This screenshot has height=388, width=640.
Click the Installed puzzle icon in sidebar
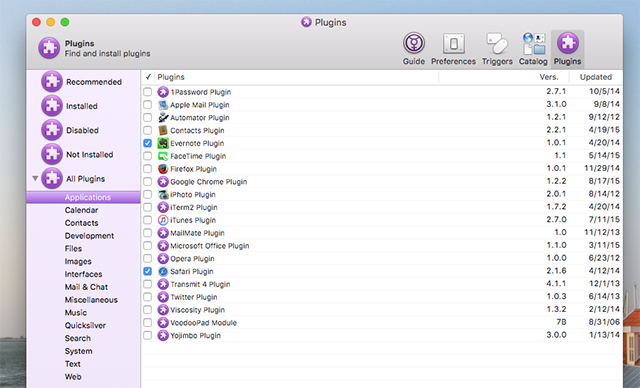point(52,106)
